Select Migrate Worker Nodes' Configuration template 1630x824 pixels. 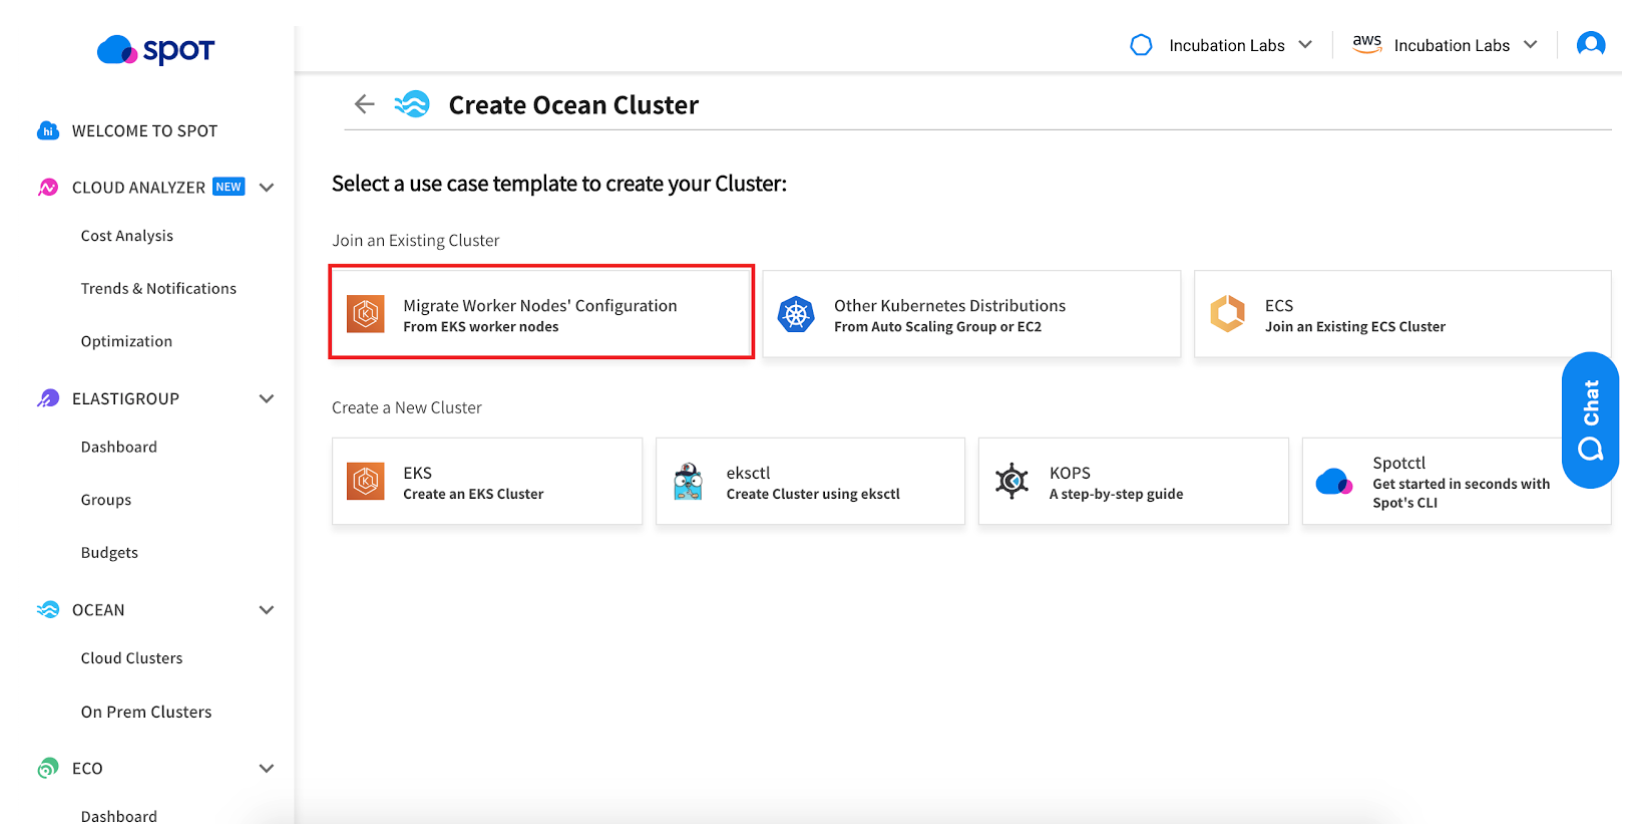[541, 314]
